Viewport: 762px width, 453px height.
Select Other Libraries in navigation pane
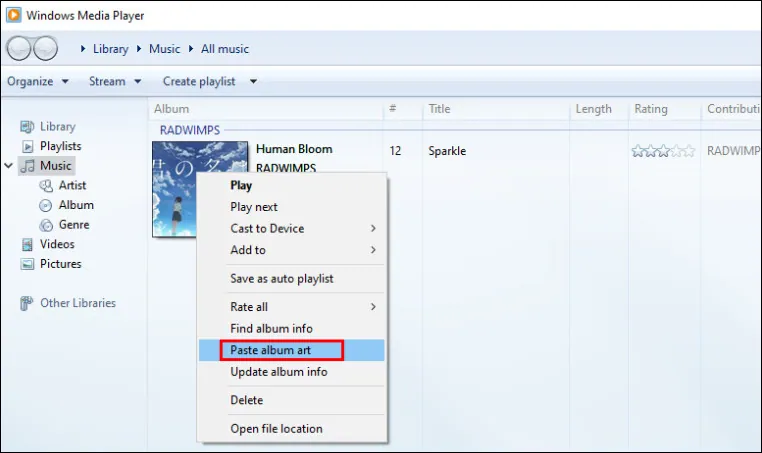tap(78, 303)
